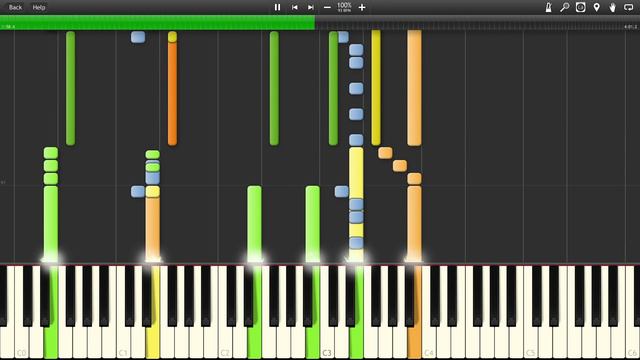Pause the song playback
The width and height of the screenshot is (640, 360).
tap(277, 7)
